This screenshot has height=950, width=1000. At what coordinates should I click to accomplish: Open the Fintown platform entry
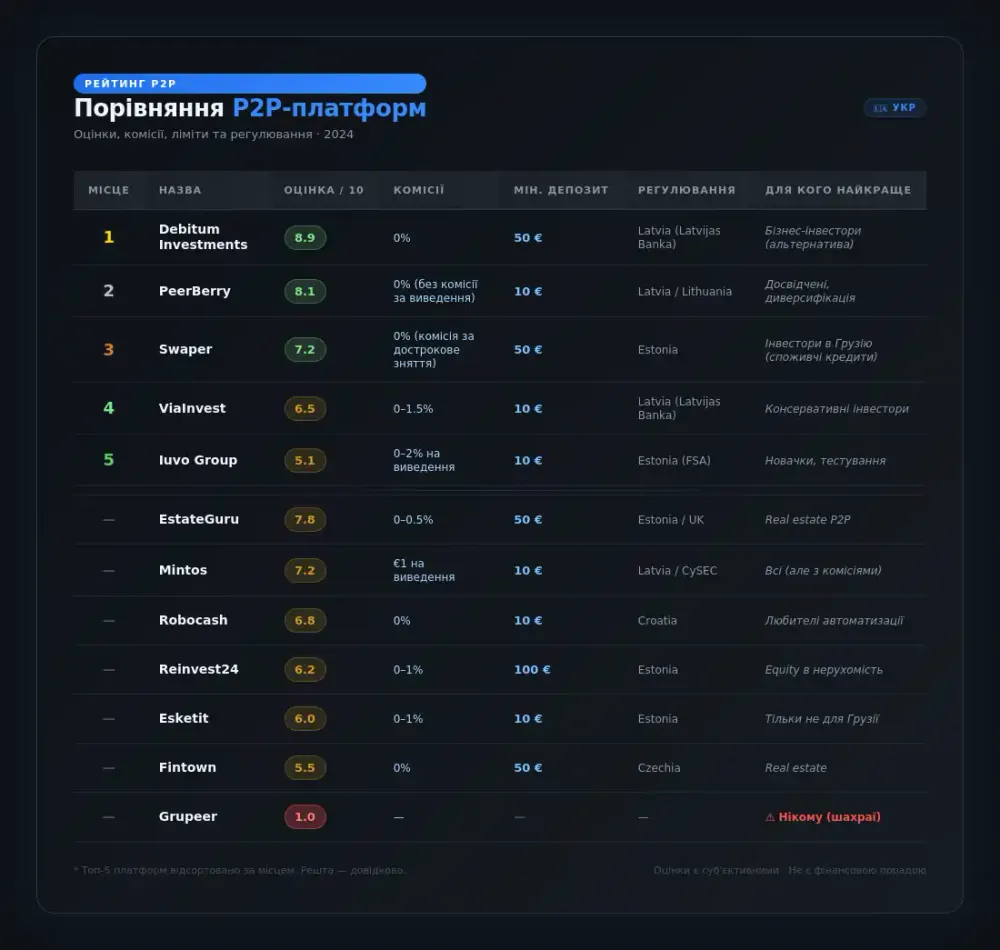tap(187, 768)
